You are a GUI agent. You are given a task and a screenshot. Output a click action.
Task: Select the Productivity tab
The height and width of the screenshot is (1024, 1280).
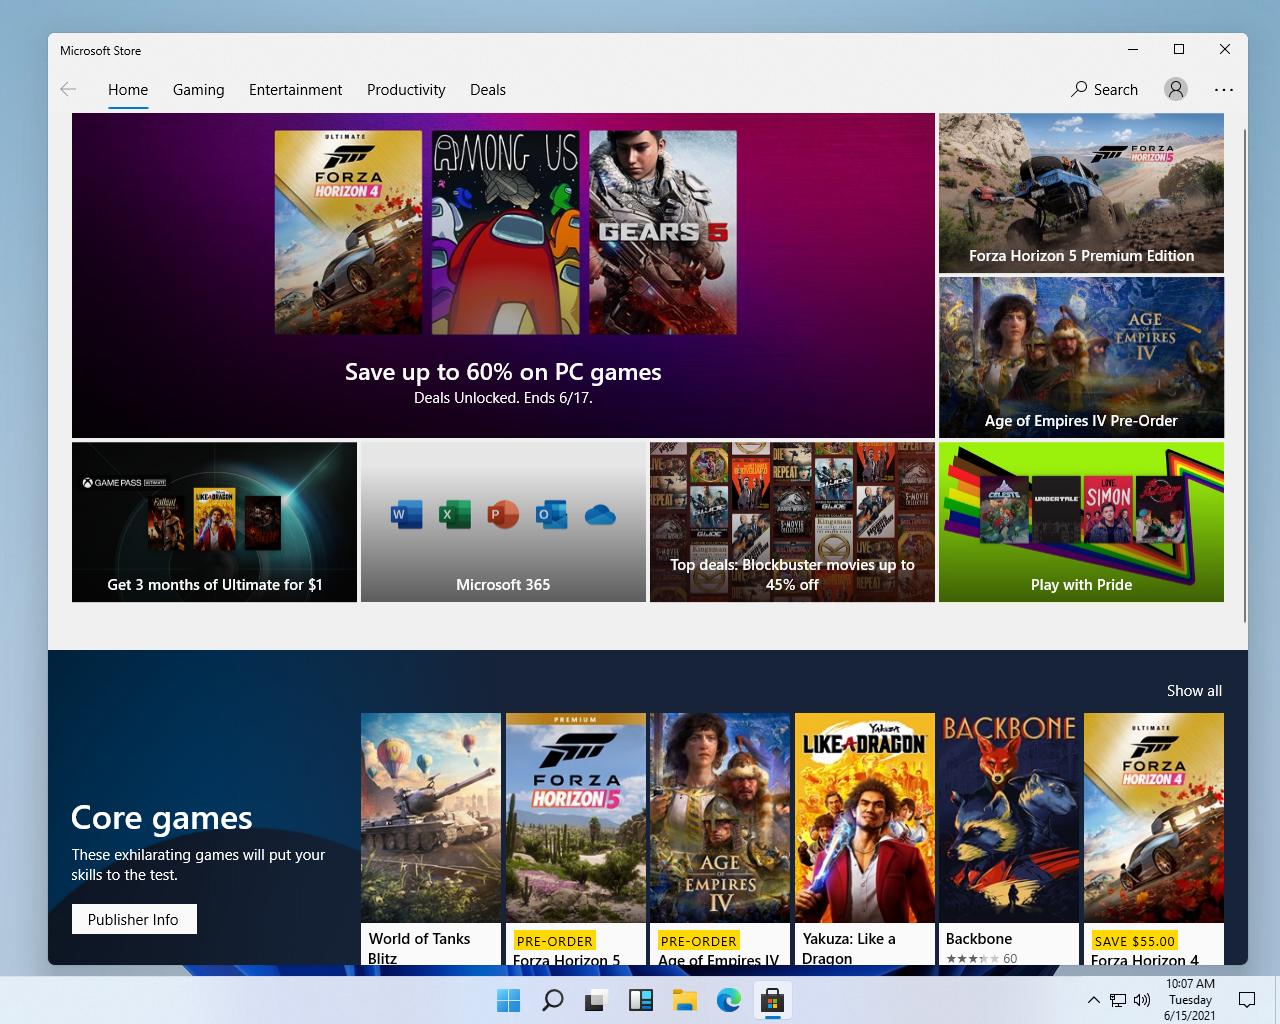point(406,89)
